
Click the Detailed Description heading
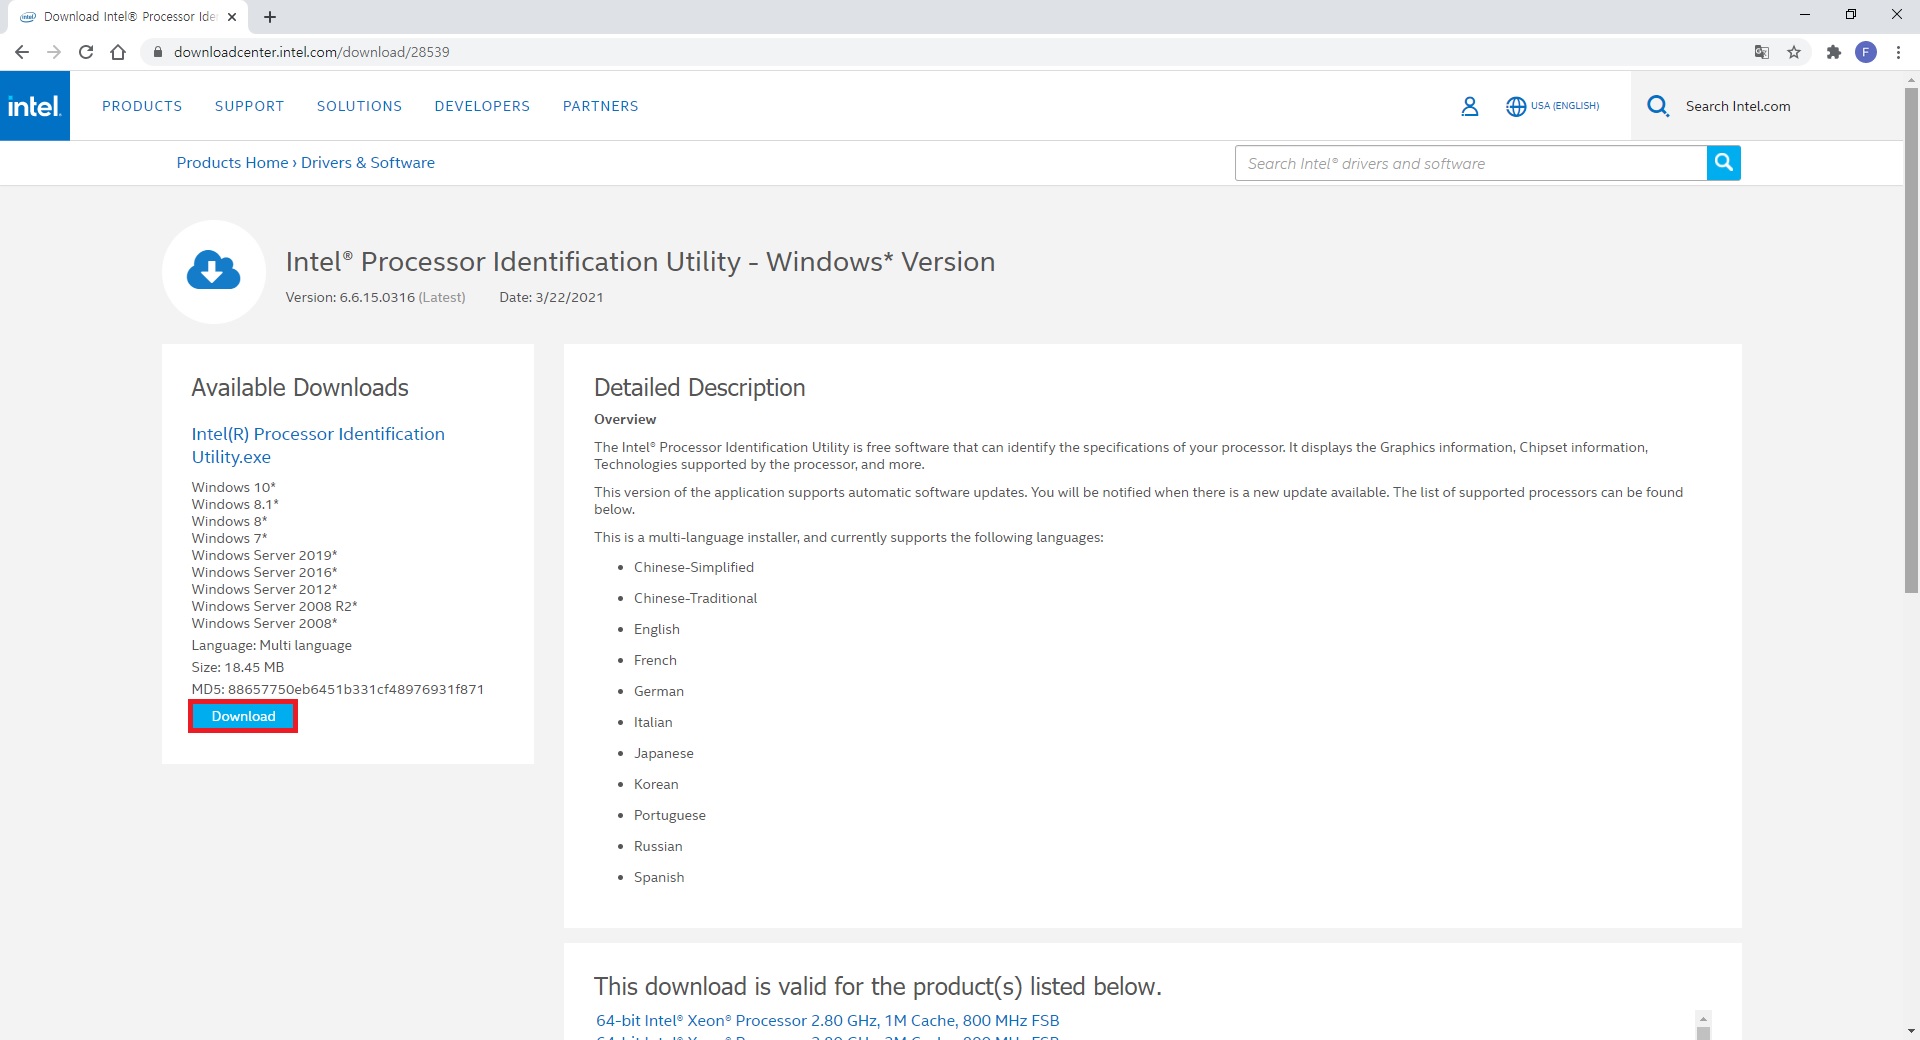tap(699, 388)
